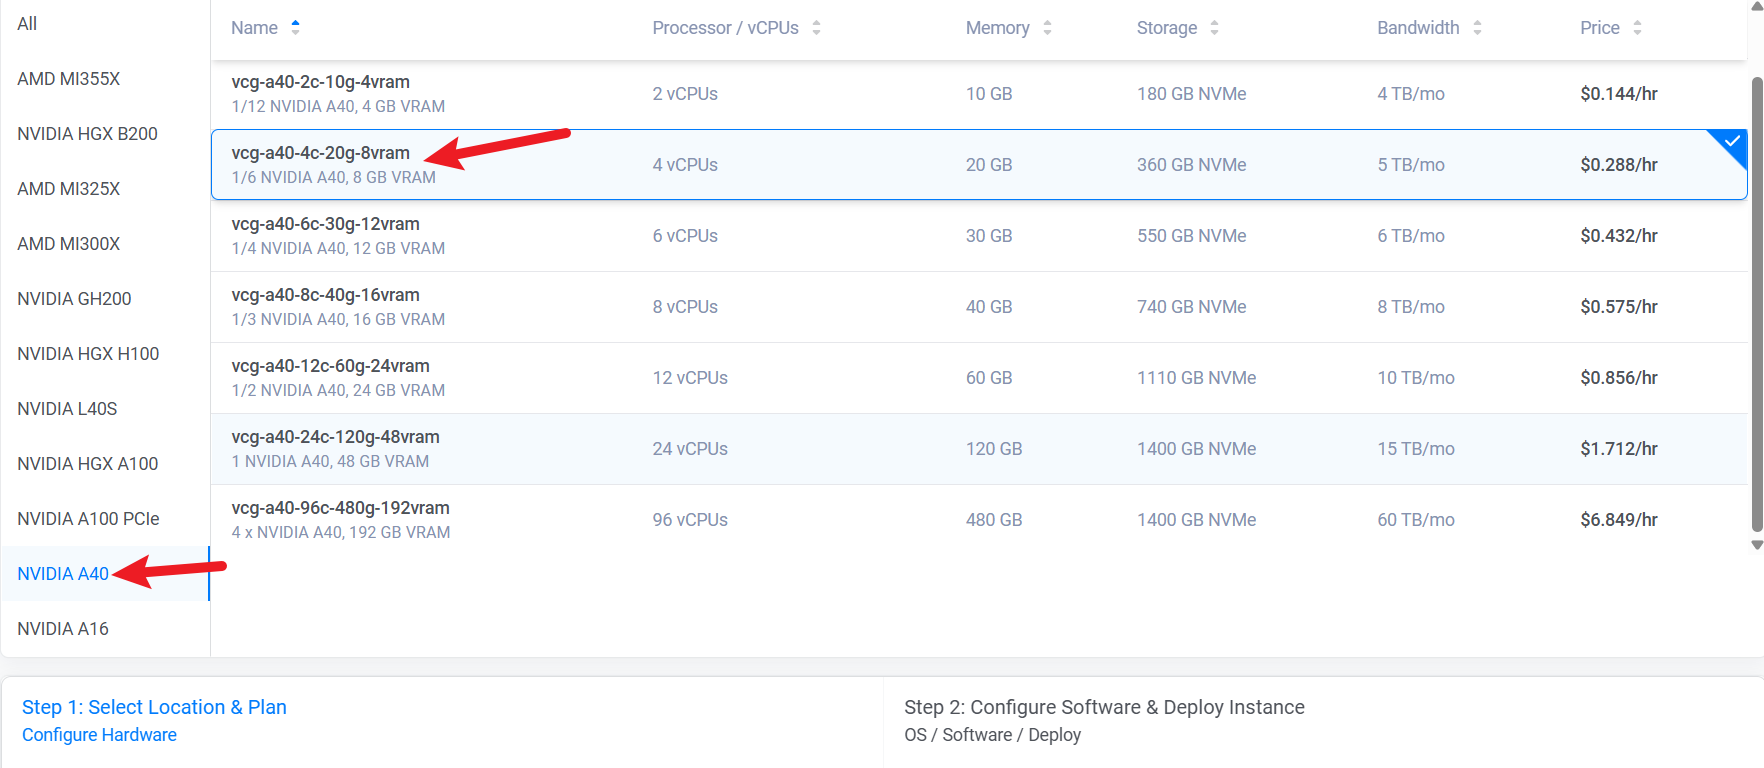Filter by AMD MI355X
1764x768 pixels.
[69, 79]
